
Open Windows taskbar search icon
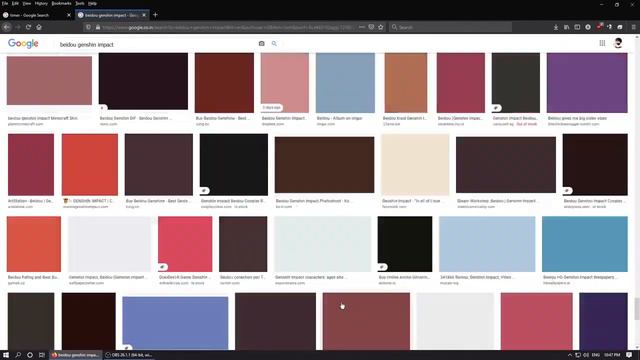tap(18, 355)
